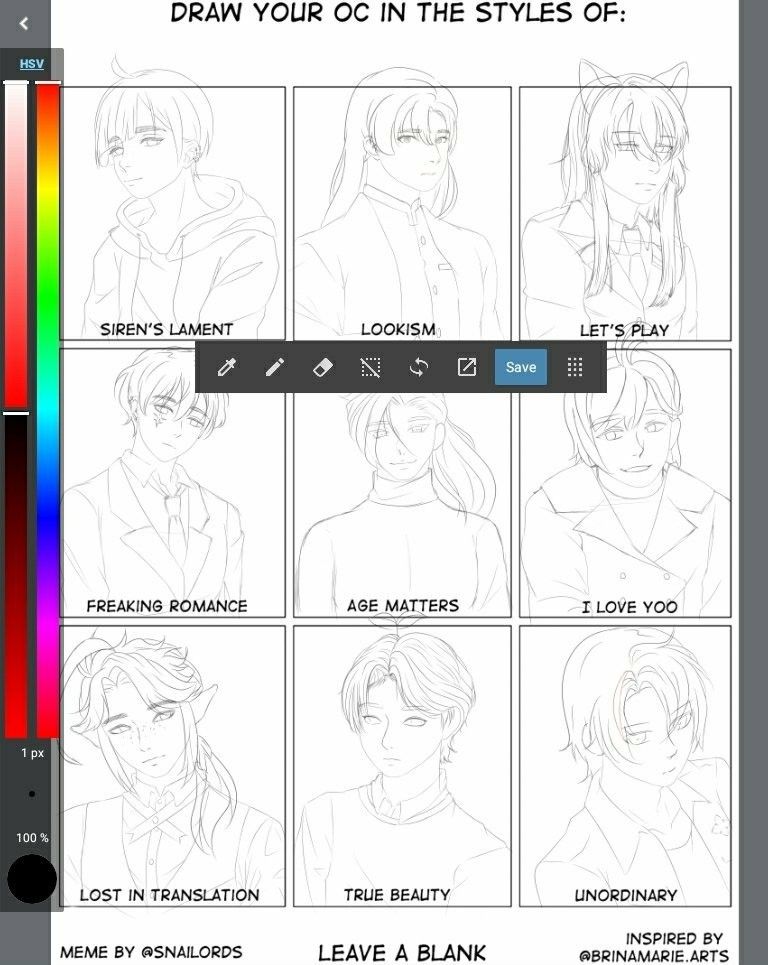Pick a hue on rainbow hue bar
The width and height of the screenshot is (768, 965).
point(47,409)
